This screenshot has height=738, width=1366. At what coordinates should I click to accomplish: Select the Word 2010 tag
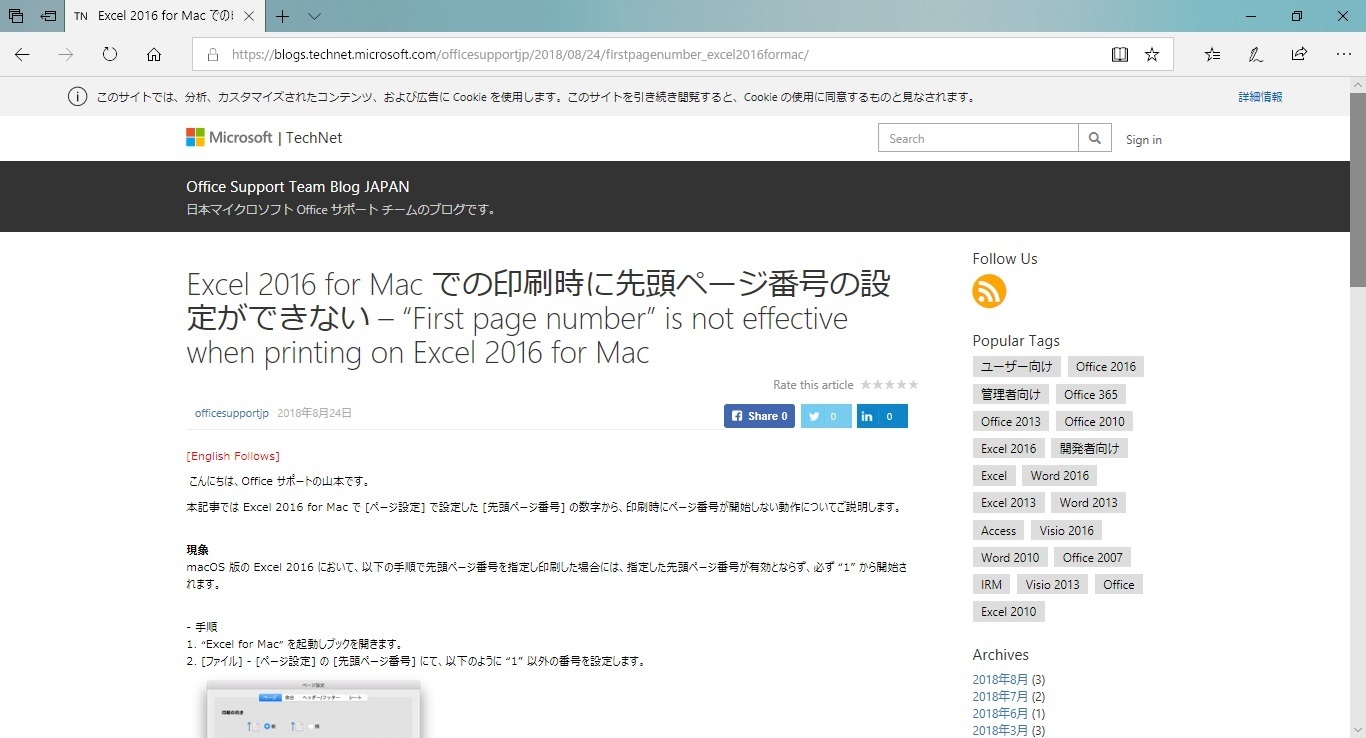pyautogui.click(x=1010, y=557)
